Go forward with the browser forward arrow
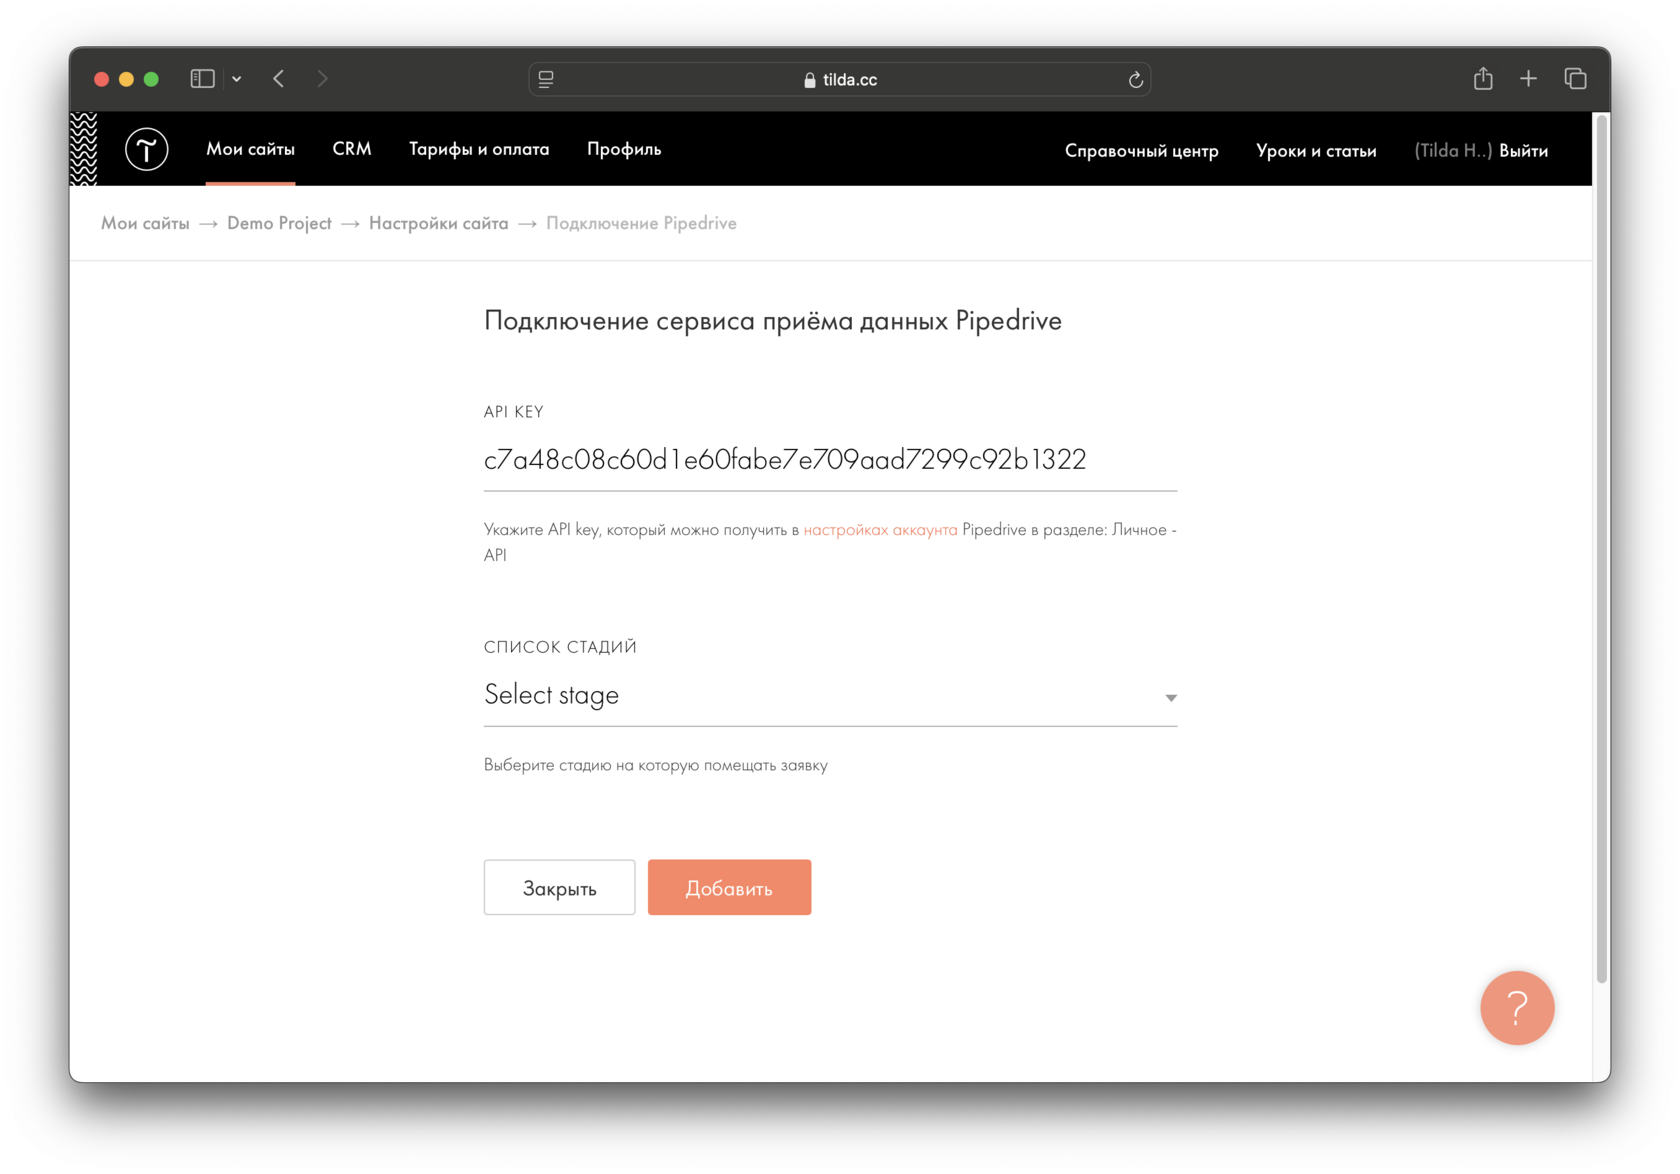1680x1174 pixels. pyautogui.click(x=322, y=79)
